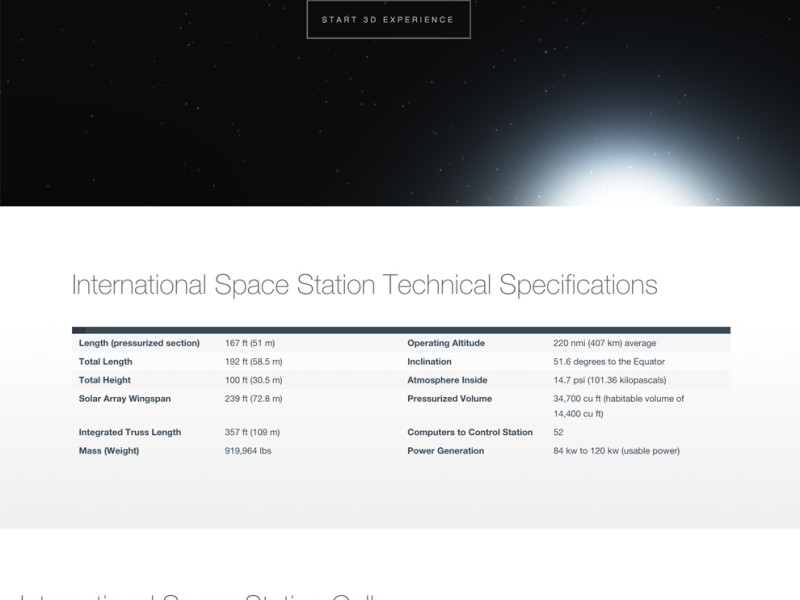Click the 51.6 degrees to the Equator value

click(x=609, y=362)
